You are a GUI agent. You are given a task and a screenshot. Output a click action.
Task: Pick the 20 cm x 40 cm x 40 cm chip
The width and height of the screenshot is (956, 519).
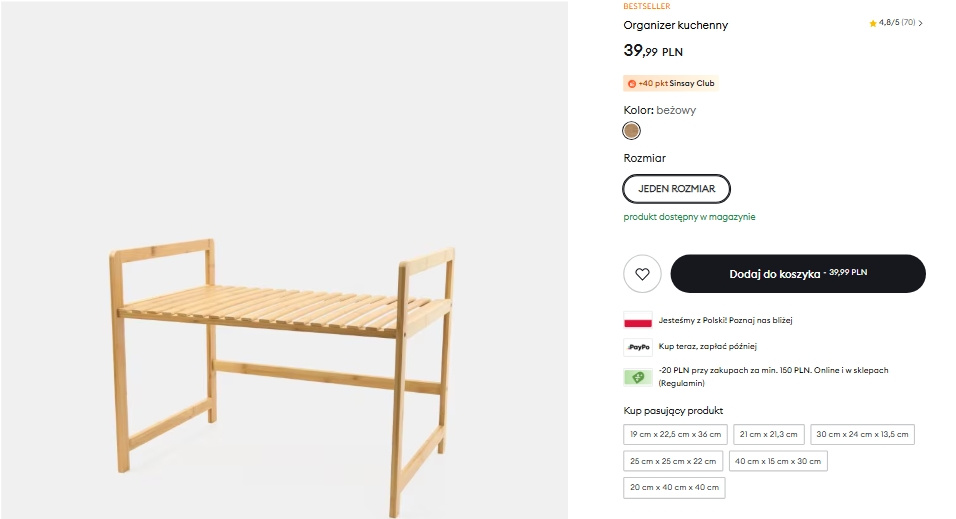[674, 488]
